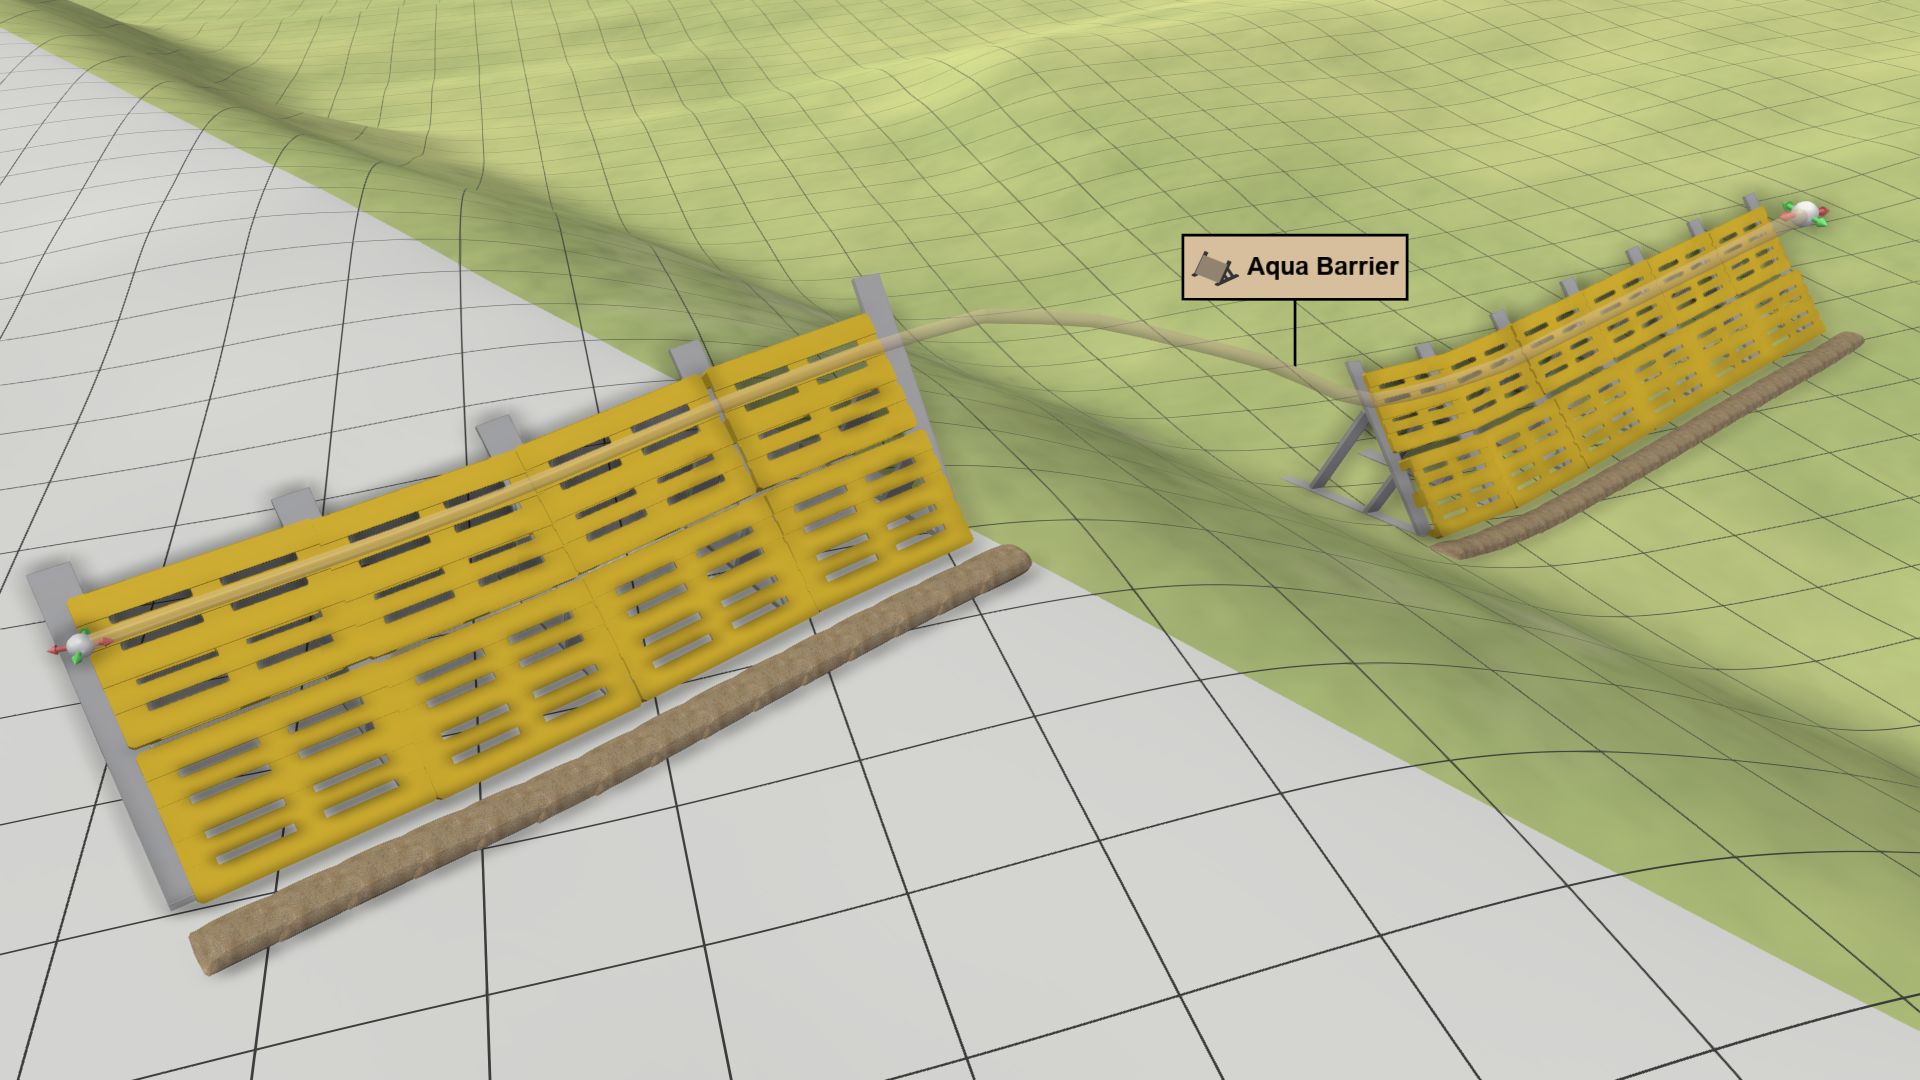The height and width of the screenshot is (1080, 1920).
Task: Click the green arrow on the right gizmo
Action: tap(1820, 222)
